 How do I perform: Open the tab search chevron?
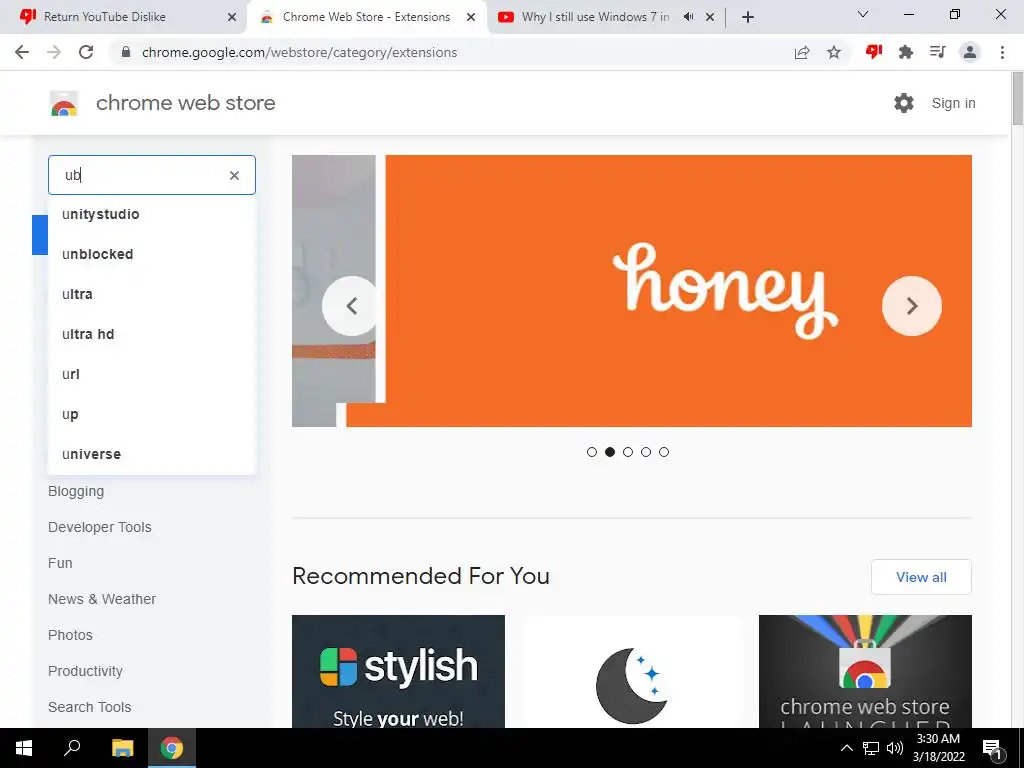click(863, 14)
